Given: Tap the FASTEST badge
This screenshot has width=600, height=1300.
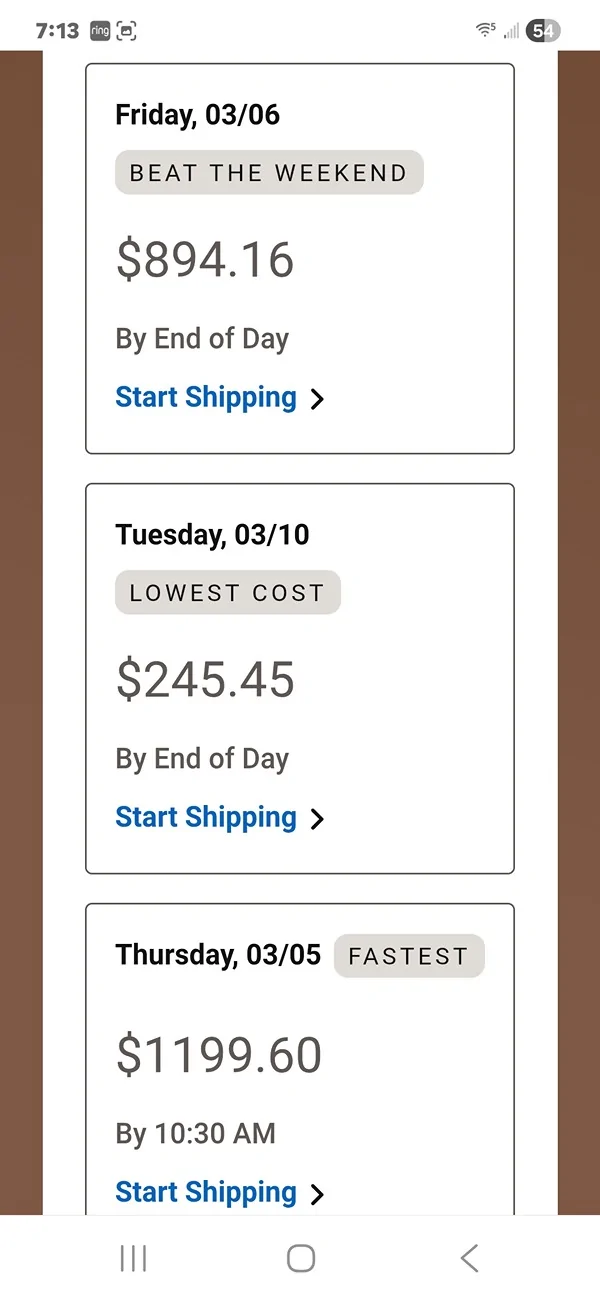Looking at the screenshot, I should [x=408, y=956].
